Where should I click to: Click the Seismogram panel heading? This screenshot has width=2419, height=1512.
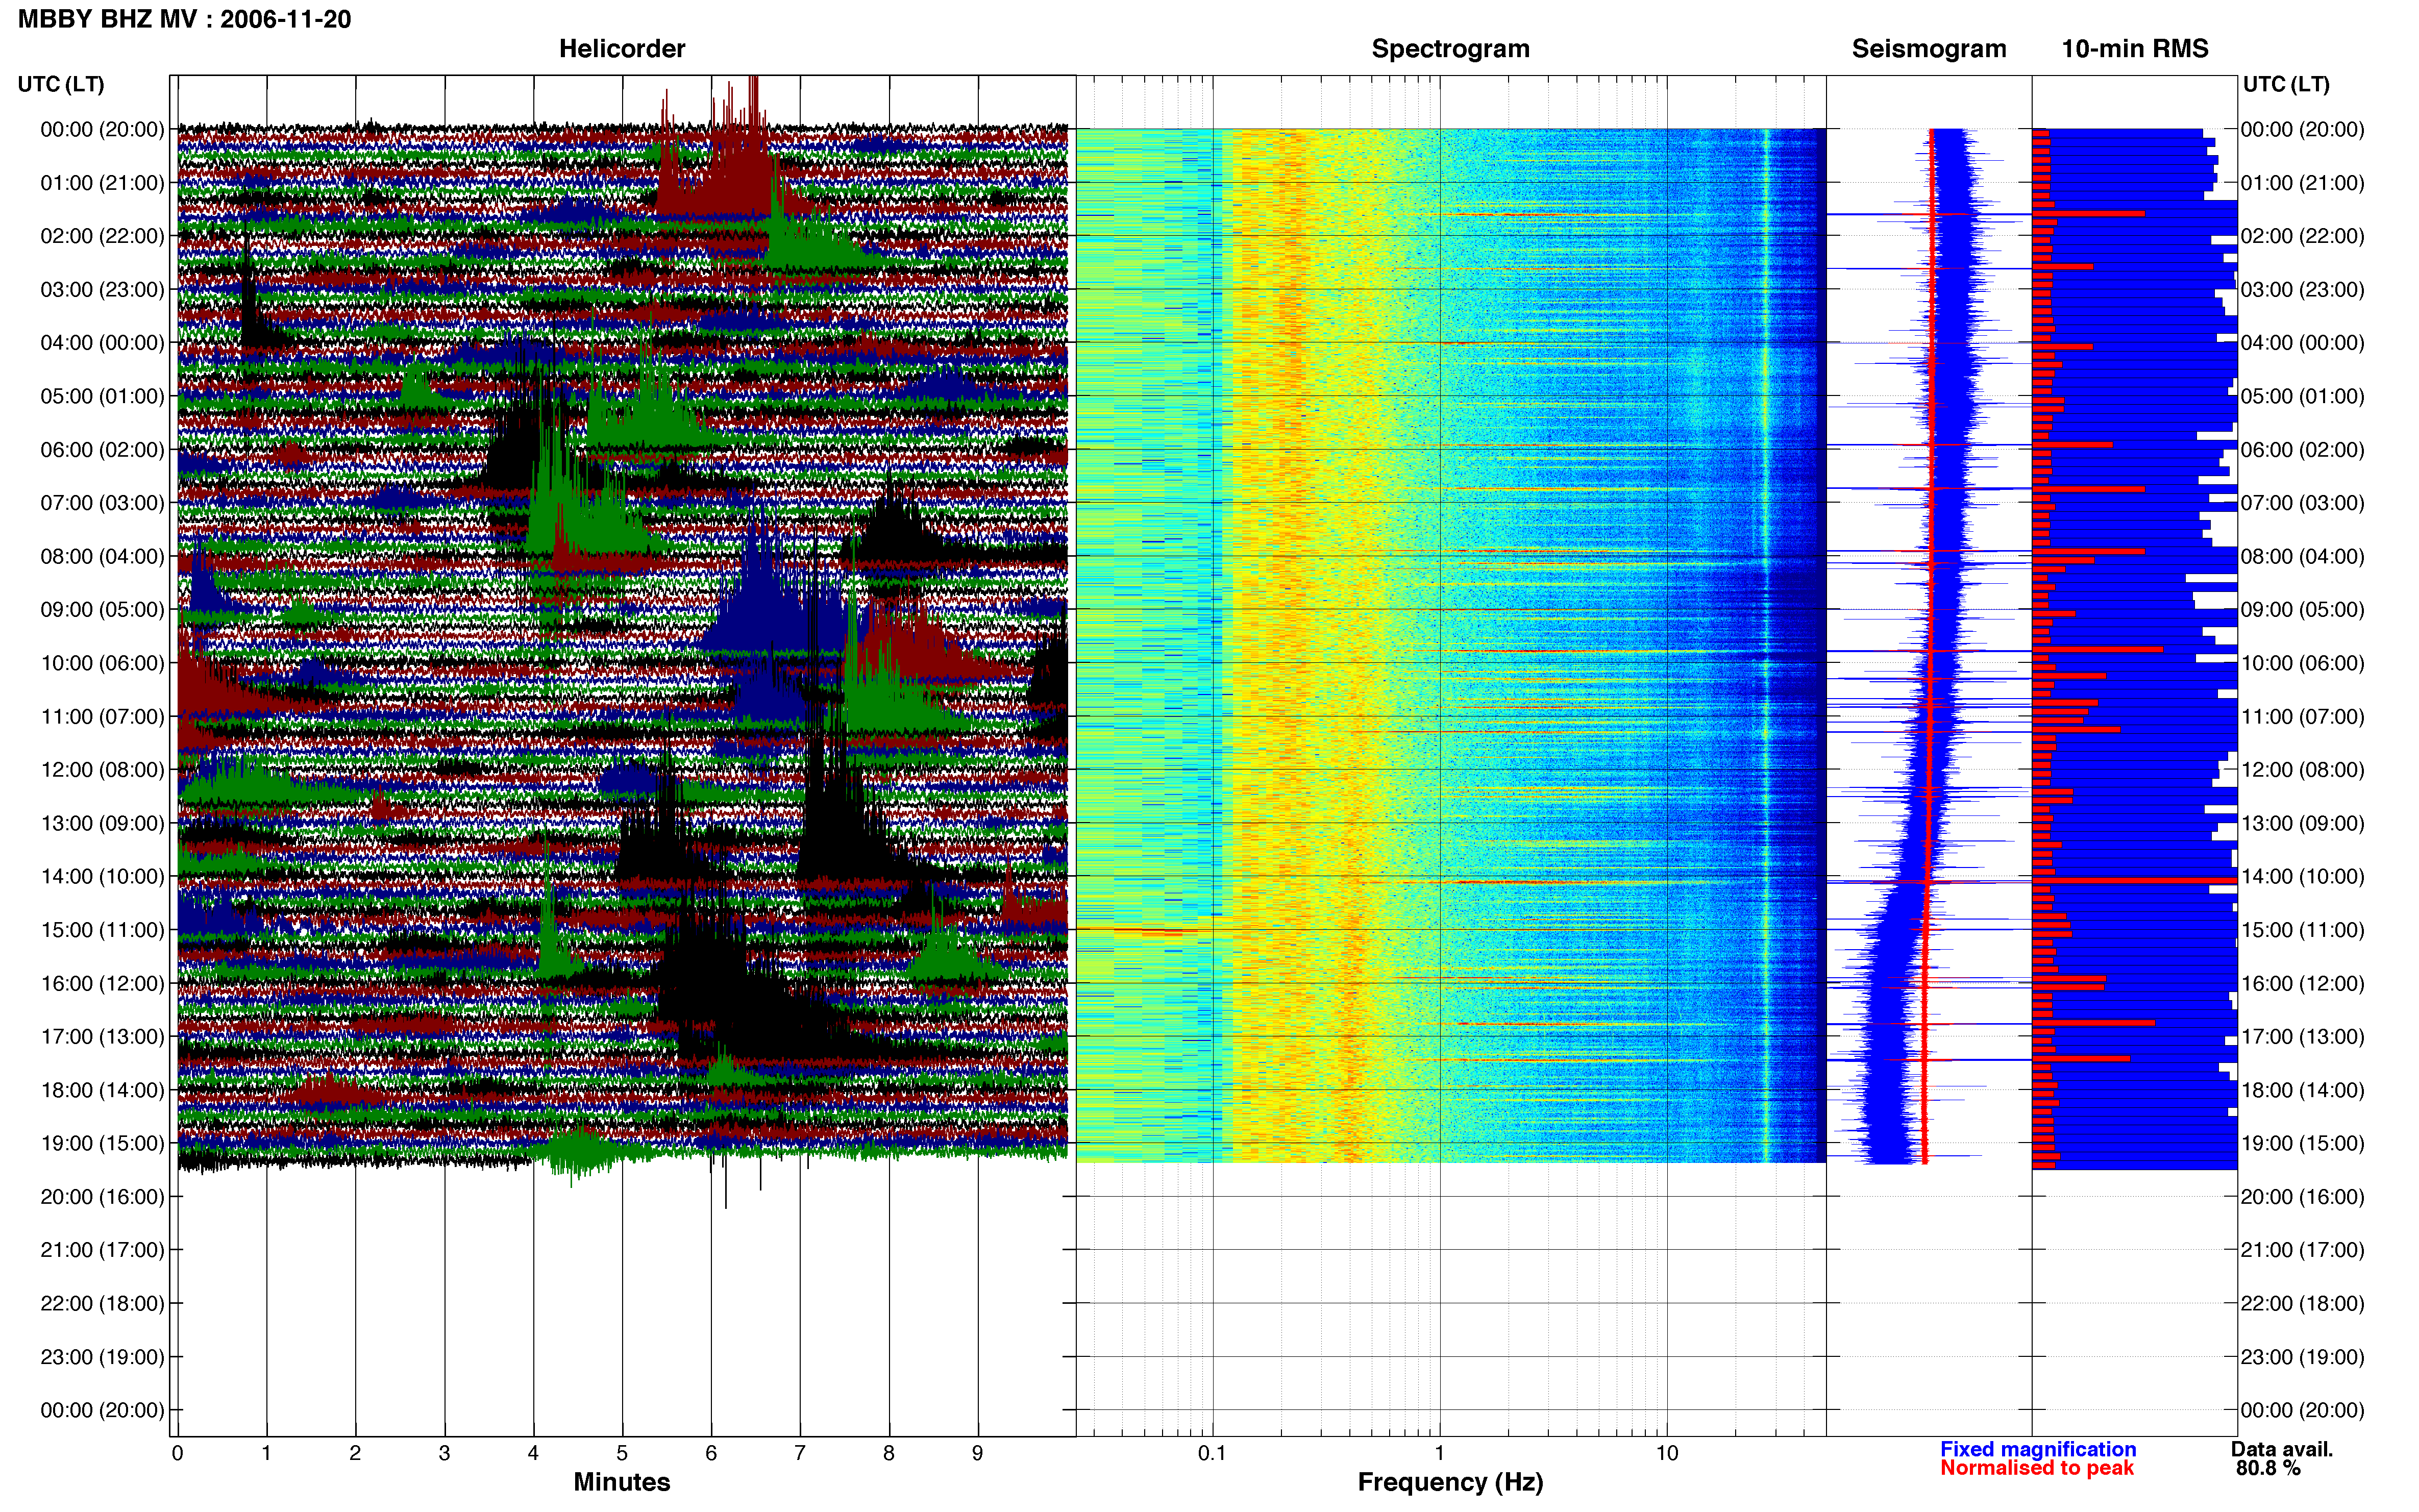point(1928,48)
